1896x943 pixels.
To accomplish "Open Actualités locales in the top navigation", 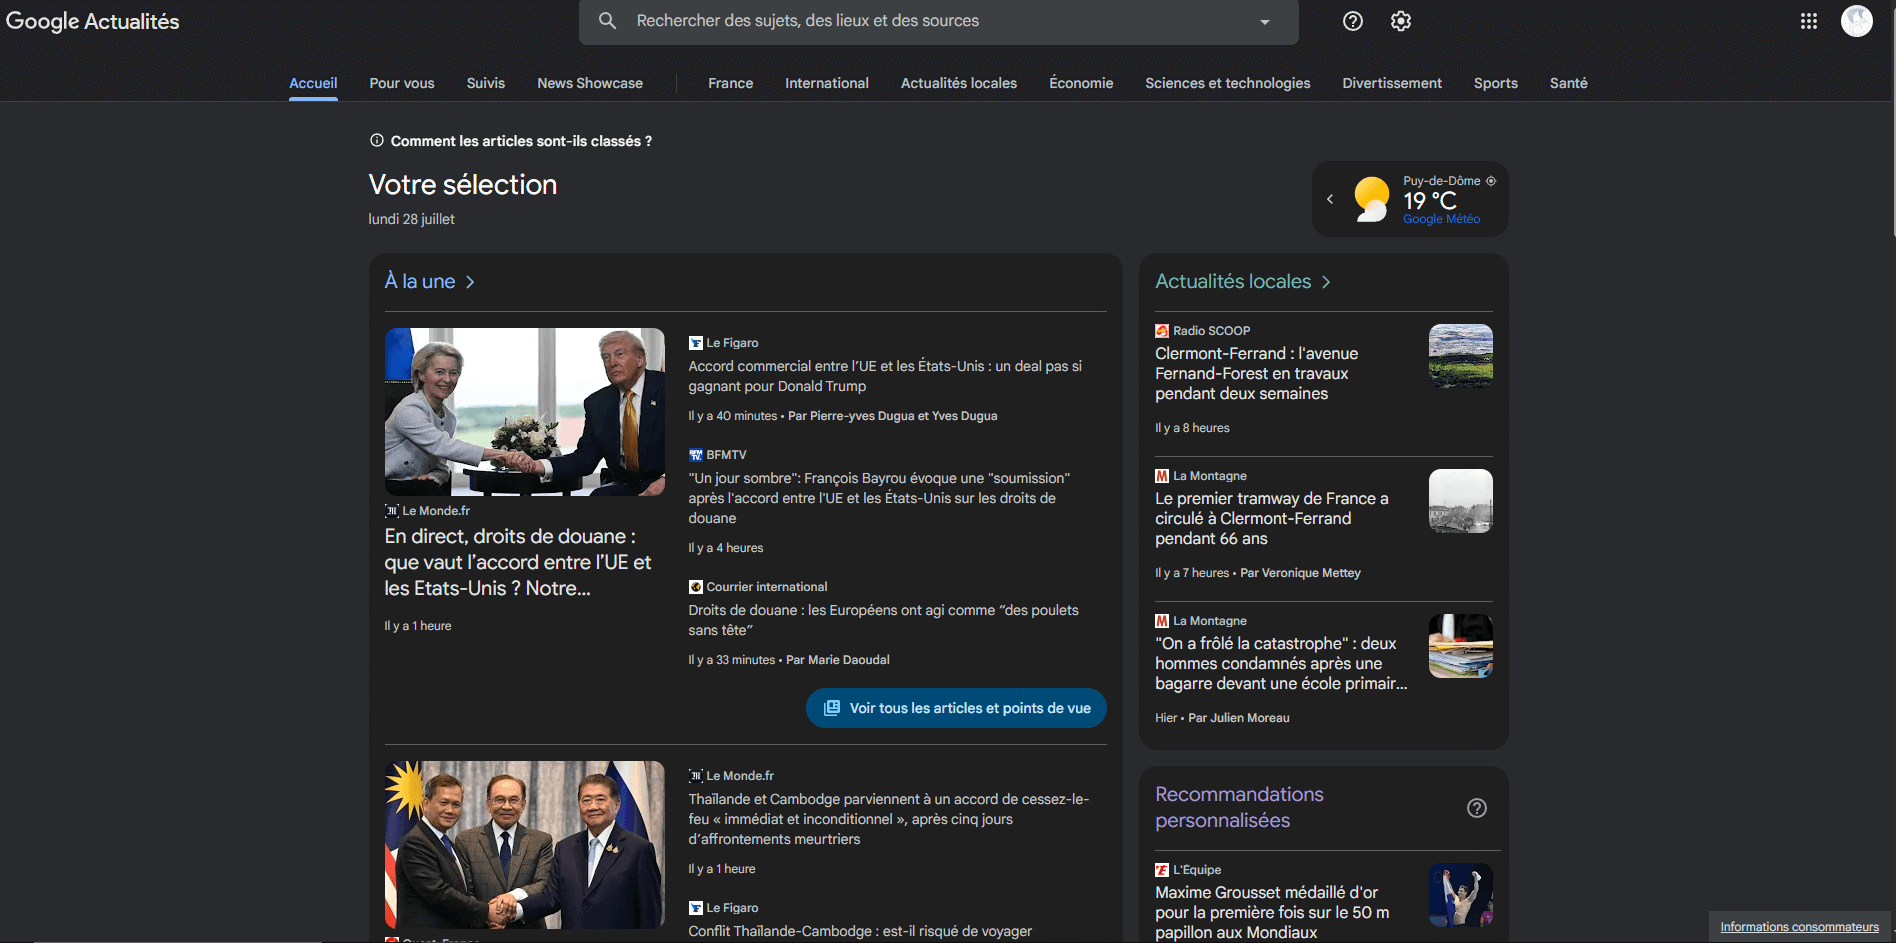I will (x=959, y=83).
